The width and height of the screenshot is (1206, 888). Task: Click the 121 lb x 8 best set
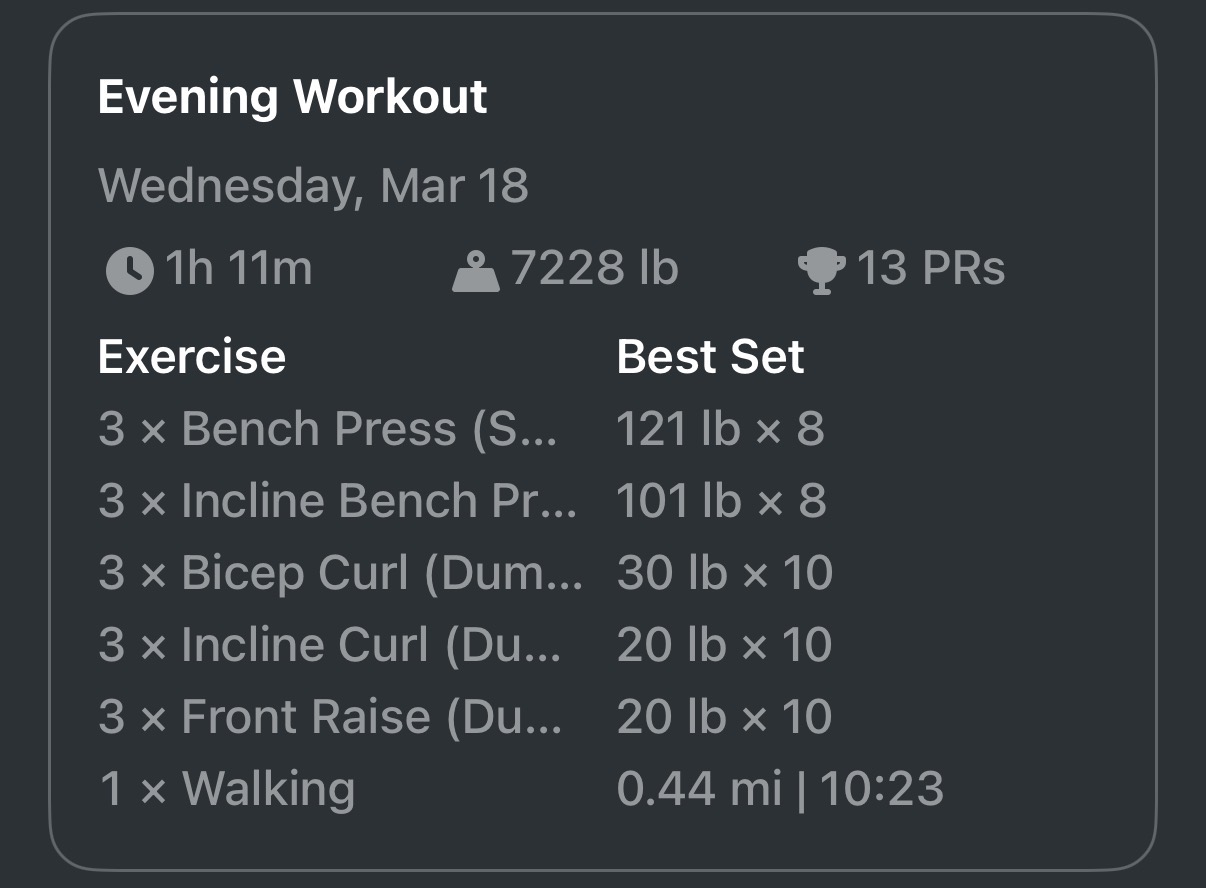pyautogui.click(x=722, y=428)
